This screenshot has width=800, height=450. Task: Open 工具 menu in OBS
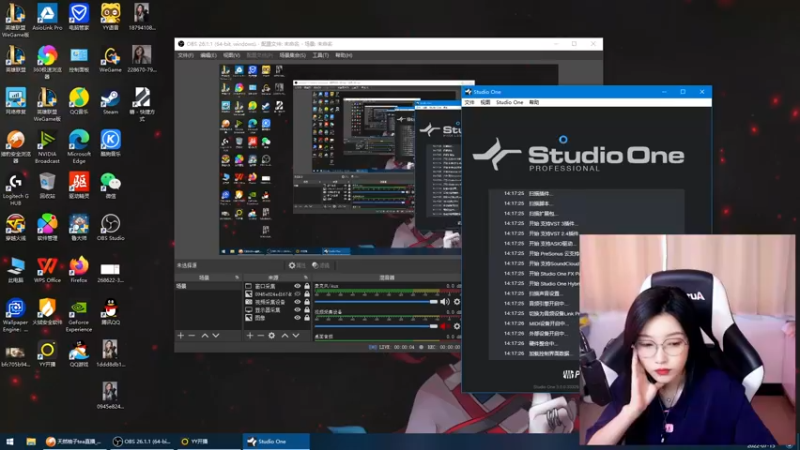click(x=320, y=55)
